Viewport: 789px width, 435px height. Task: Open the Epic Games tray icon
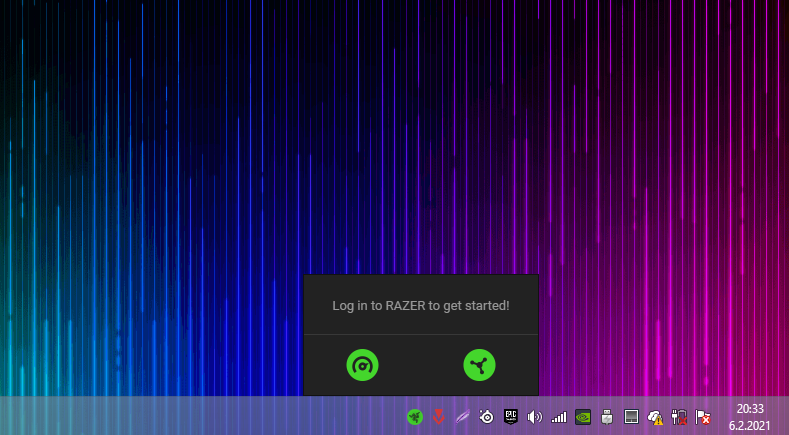coord(511,417)
